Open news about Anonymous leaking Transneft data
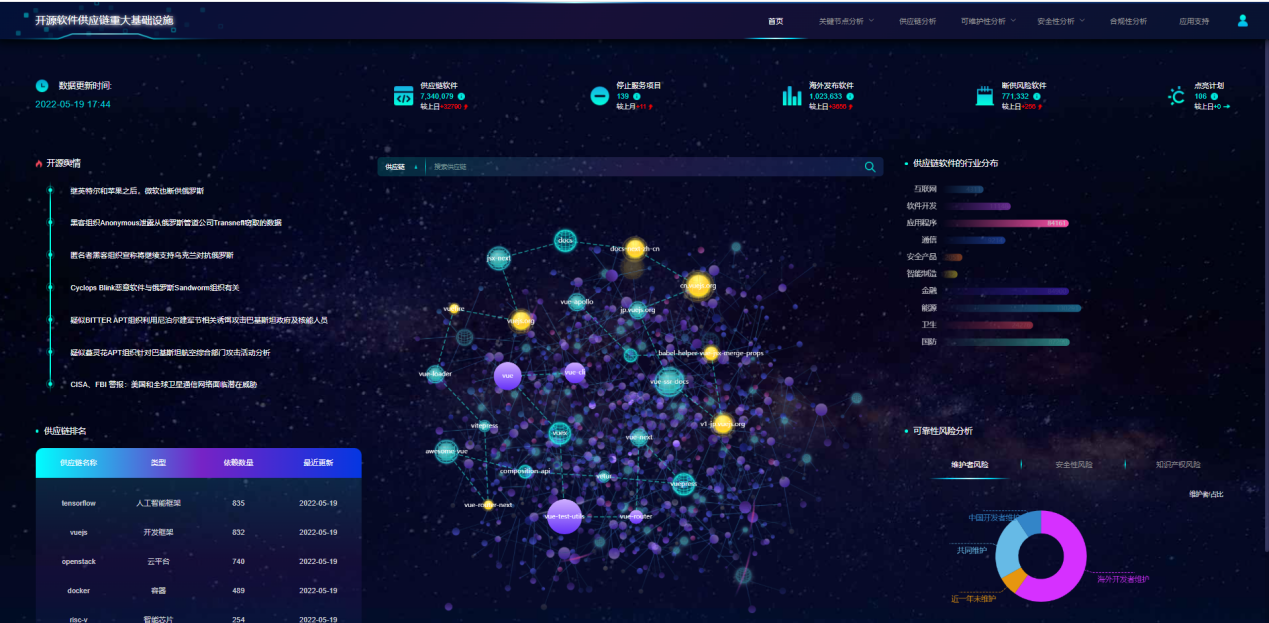Screen dimensions: 1269x623 175,223
